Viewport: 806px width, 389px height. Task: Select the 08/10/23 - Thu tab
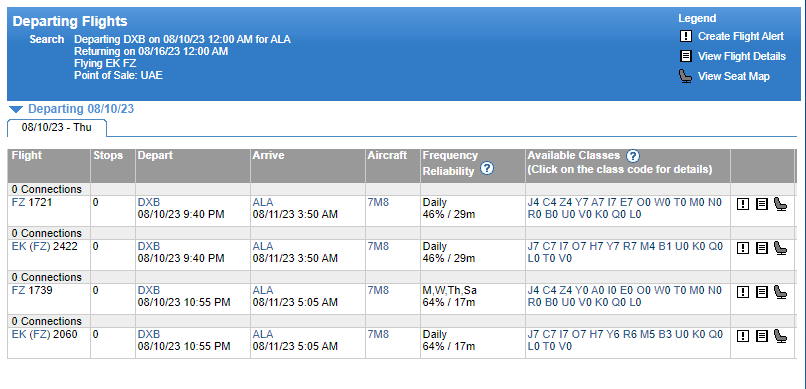(x=57, y=127)
